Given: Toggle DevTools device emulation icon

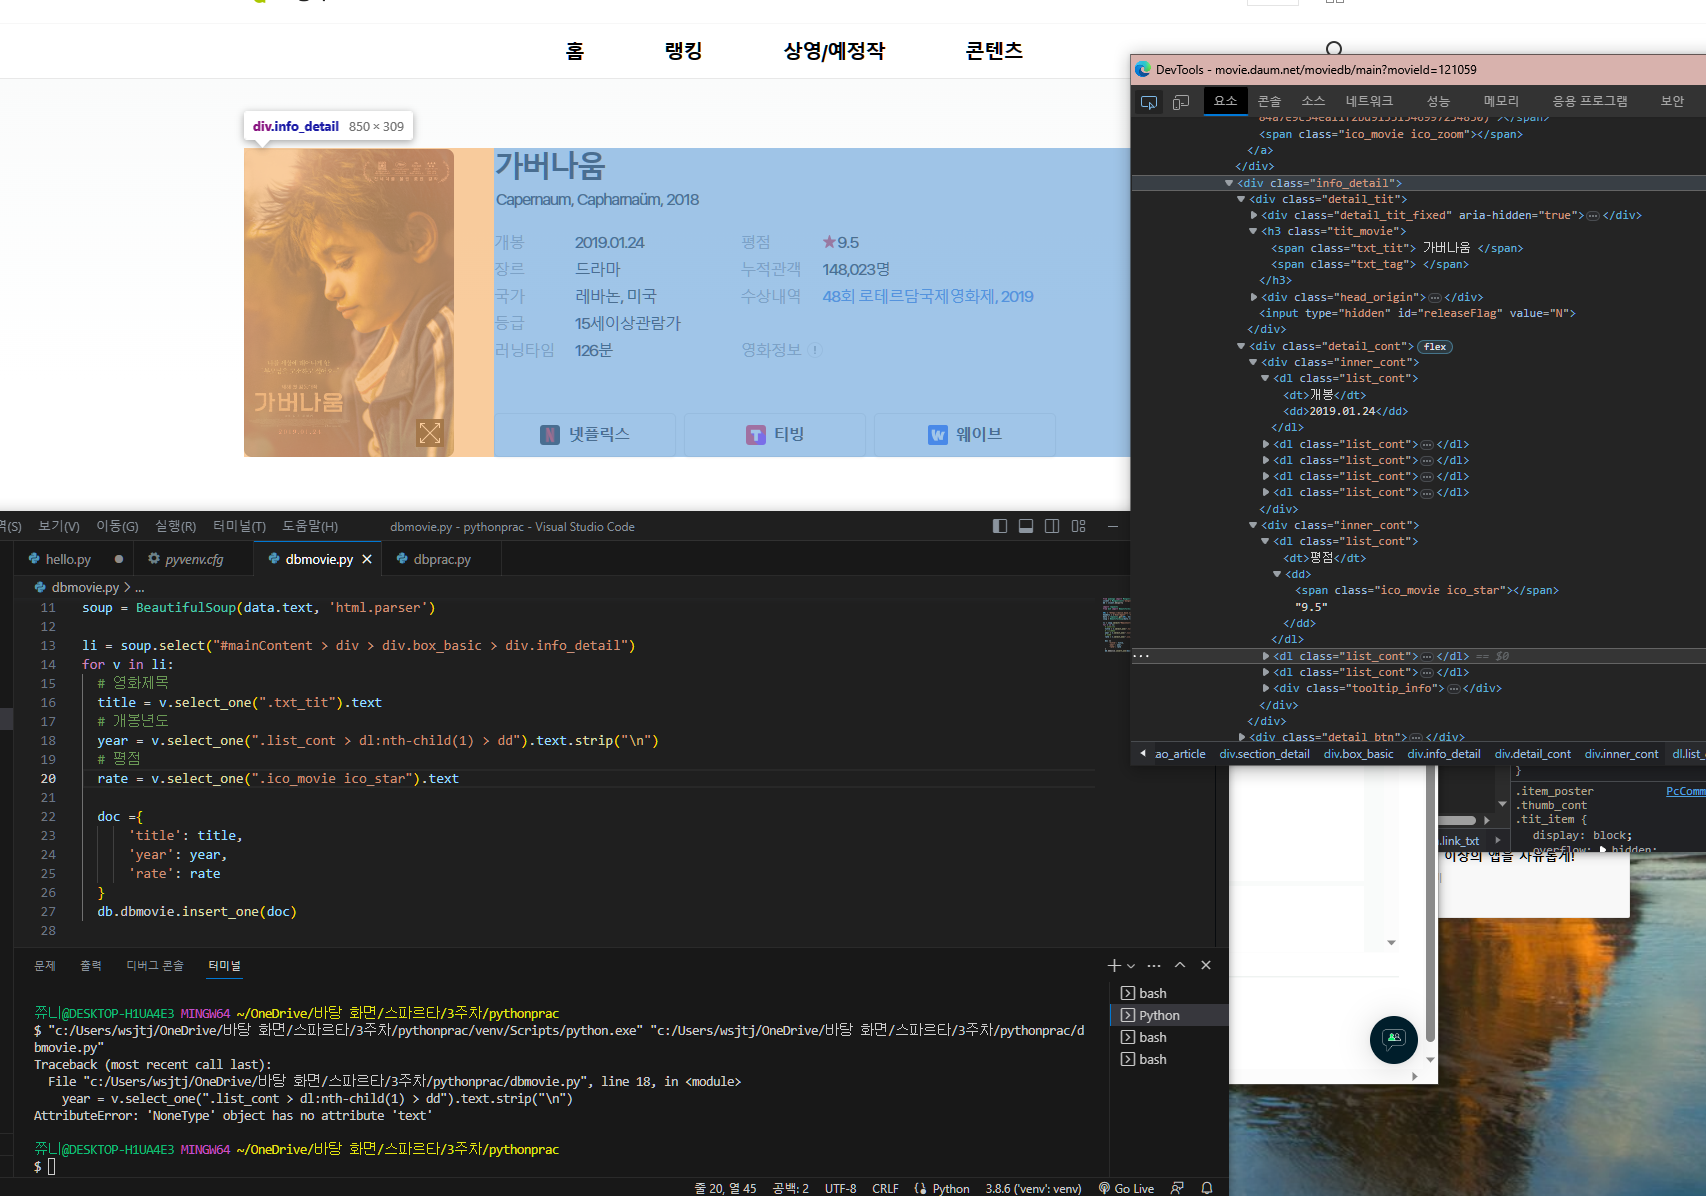Looking at the screenshot, I should 1181,101.
